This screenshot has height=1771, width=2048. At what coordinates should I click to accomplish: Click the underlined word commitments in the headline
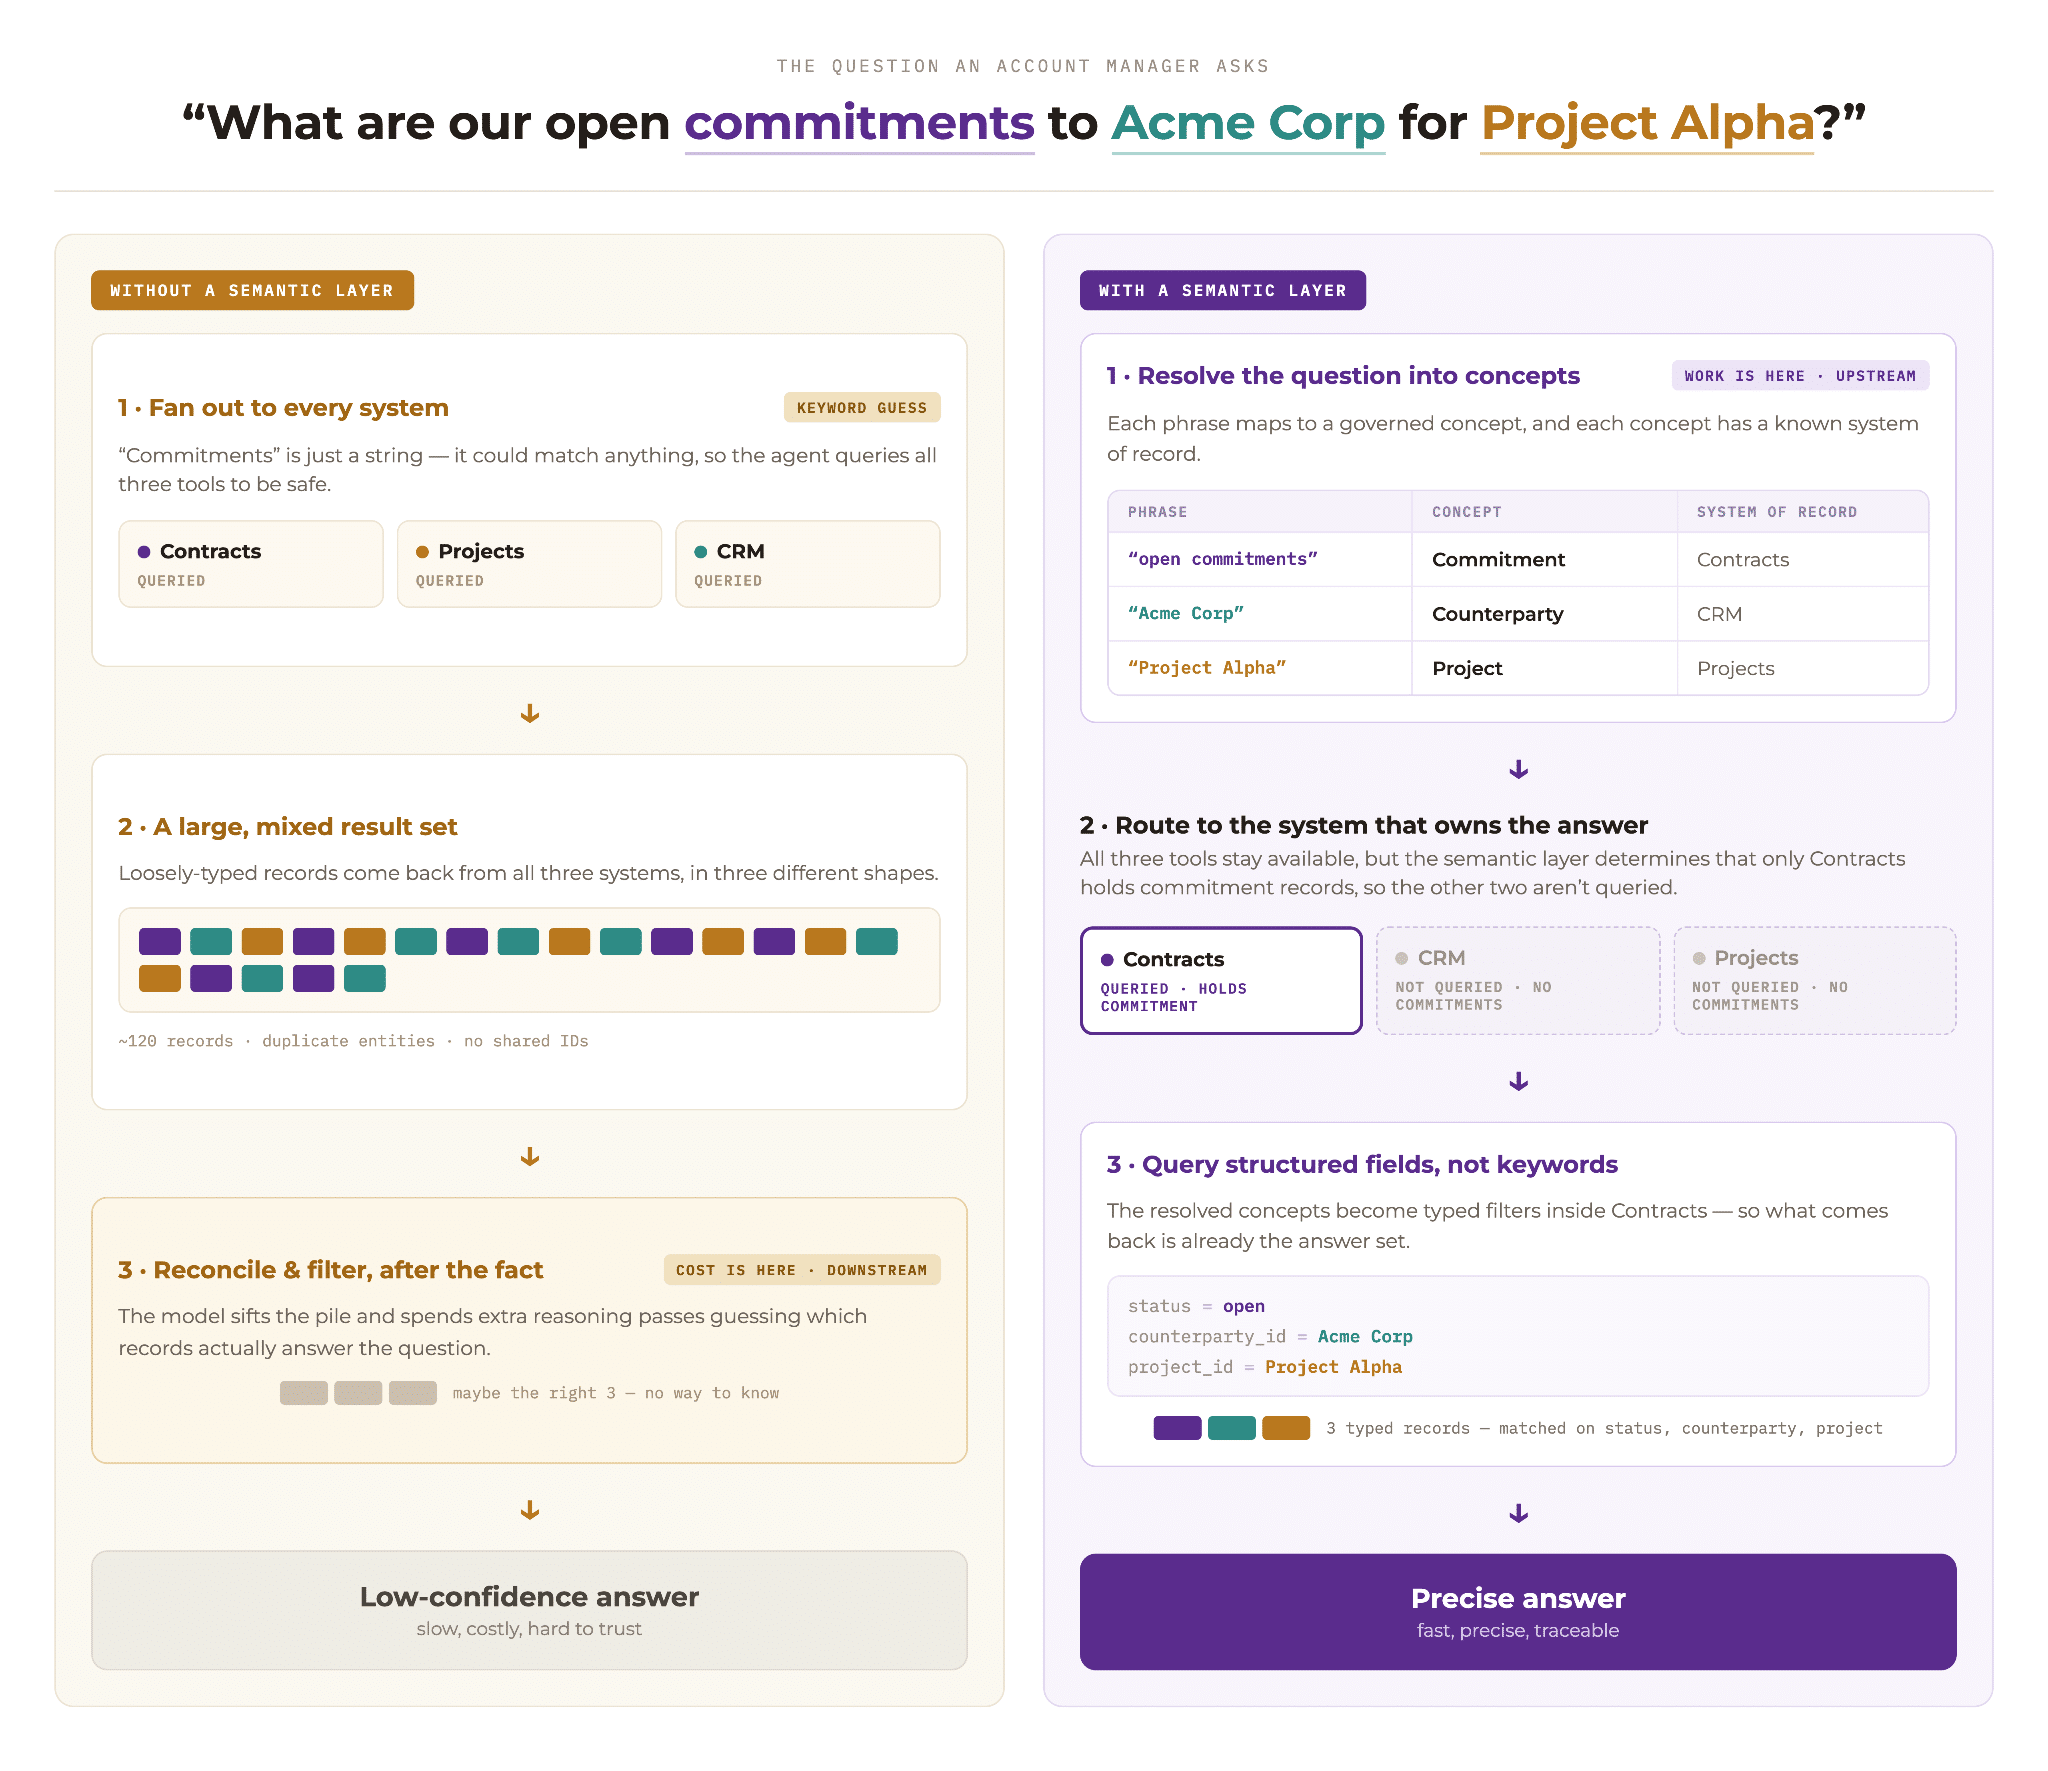pos(859,124)
